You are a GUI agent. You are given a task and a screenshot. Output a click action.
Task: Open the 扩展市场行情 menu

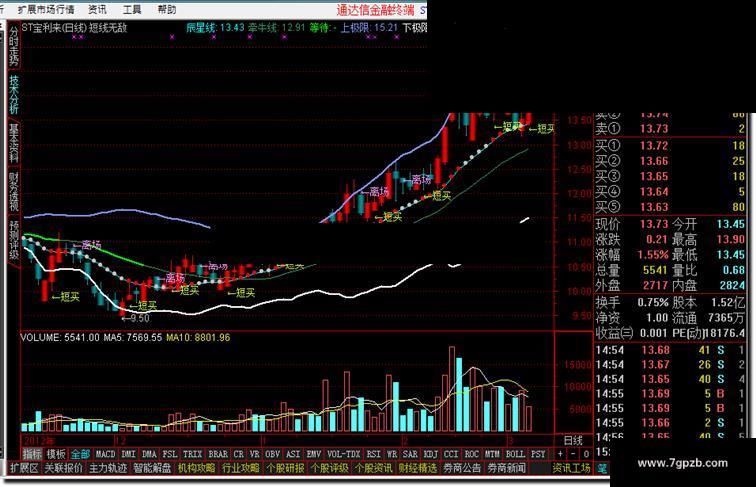tap(46, 9)
